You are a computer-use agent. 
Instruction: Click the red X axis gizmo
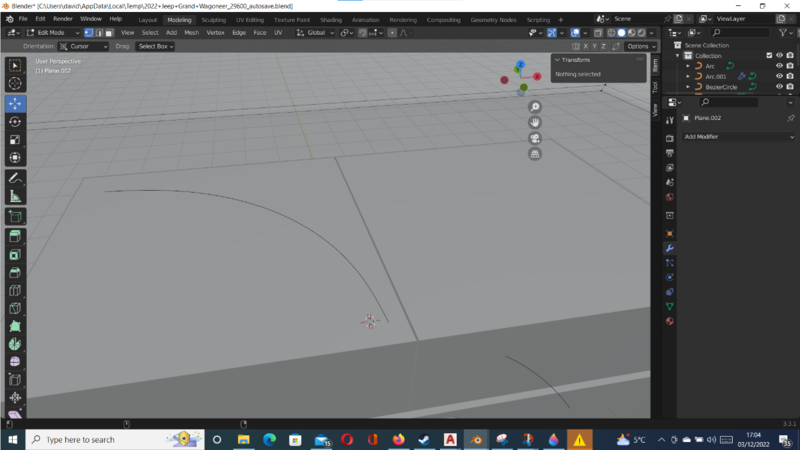pyautogui.click(x=537, y=76)
